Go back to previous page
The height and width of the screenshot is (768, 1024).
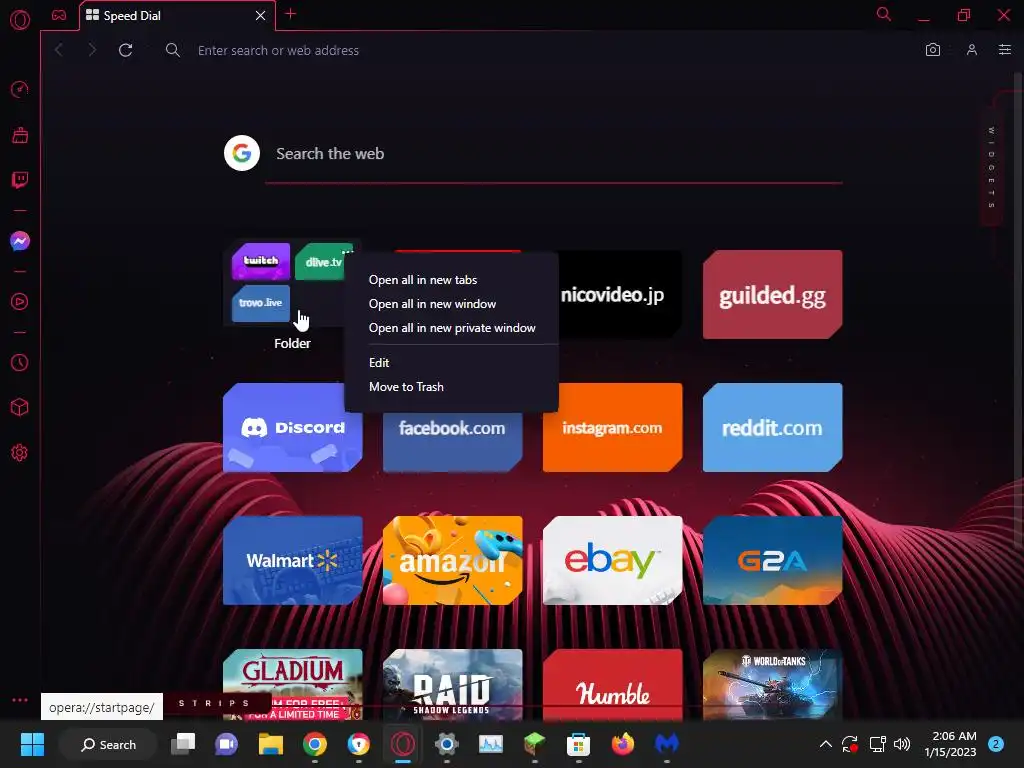[59, 50]
